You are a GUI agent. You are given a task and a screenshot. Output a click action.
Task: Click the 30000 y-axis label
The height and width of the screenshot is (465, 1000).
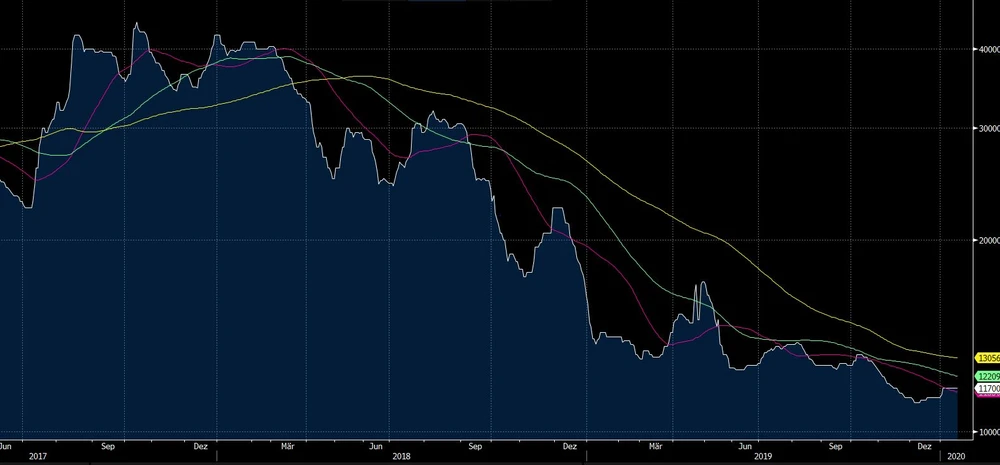[x=987, y=128]
